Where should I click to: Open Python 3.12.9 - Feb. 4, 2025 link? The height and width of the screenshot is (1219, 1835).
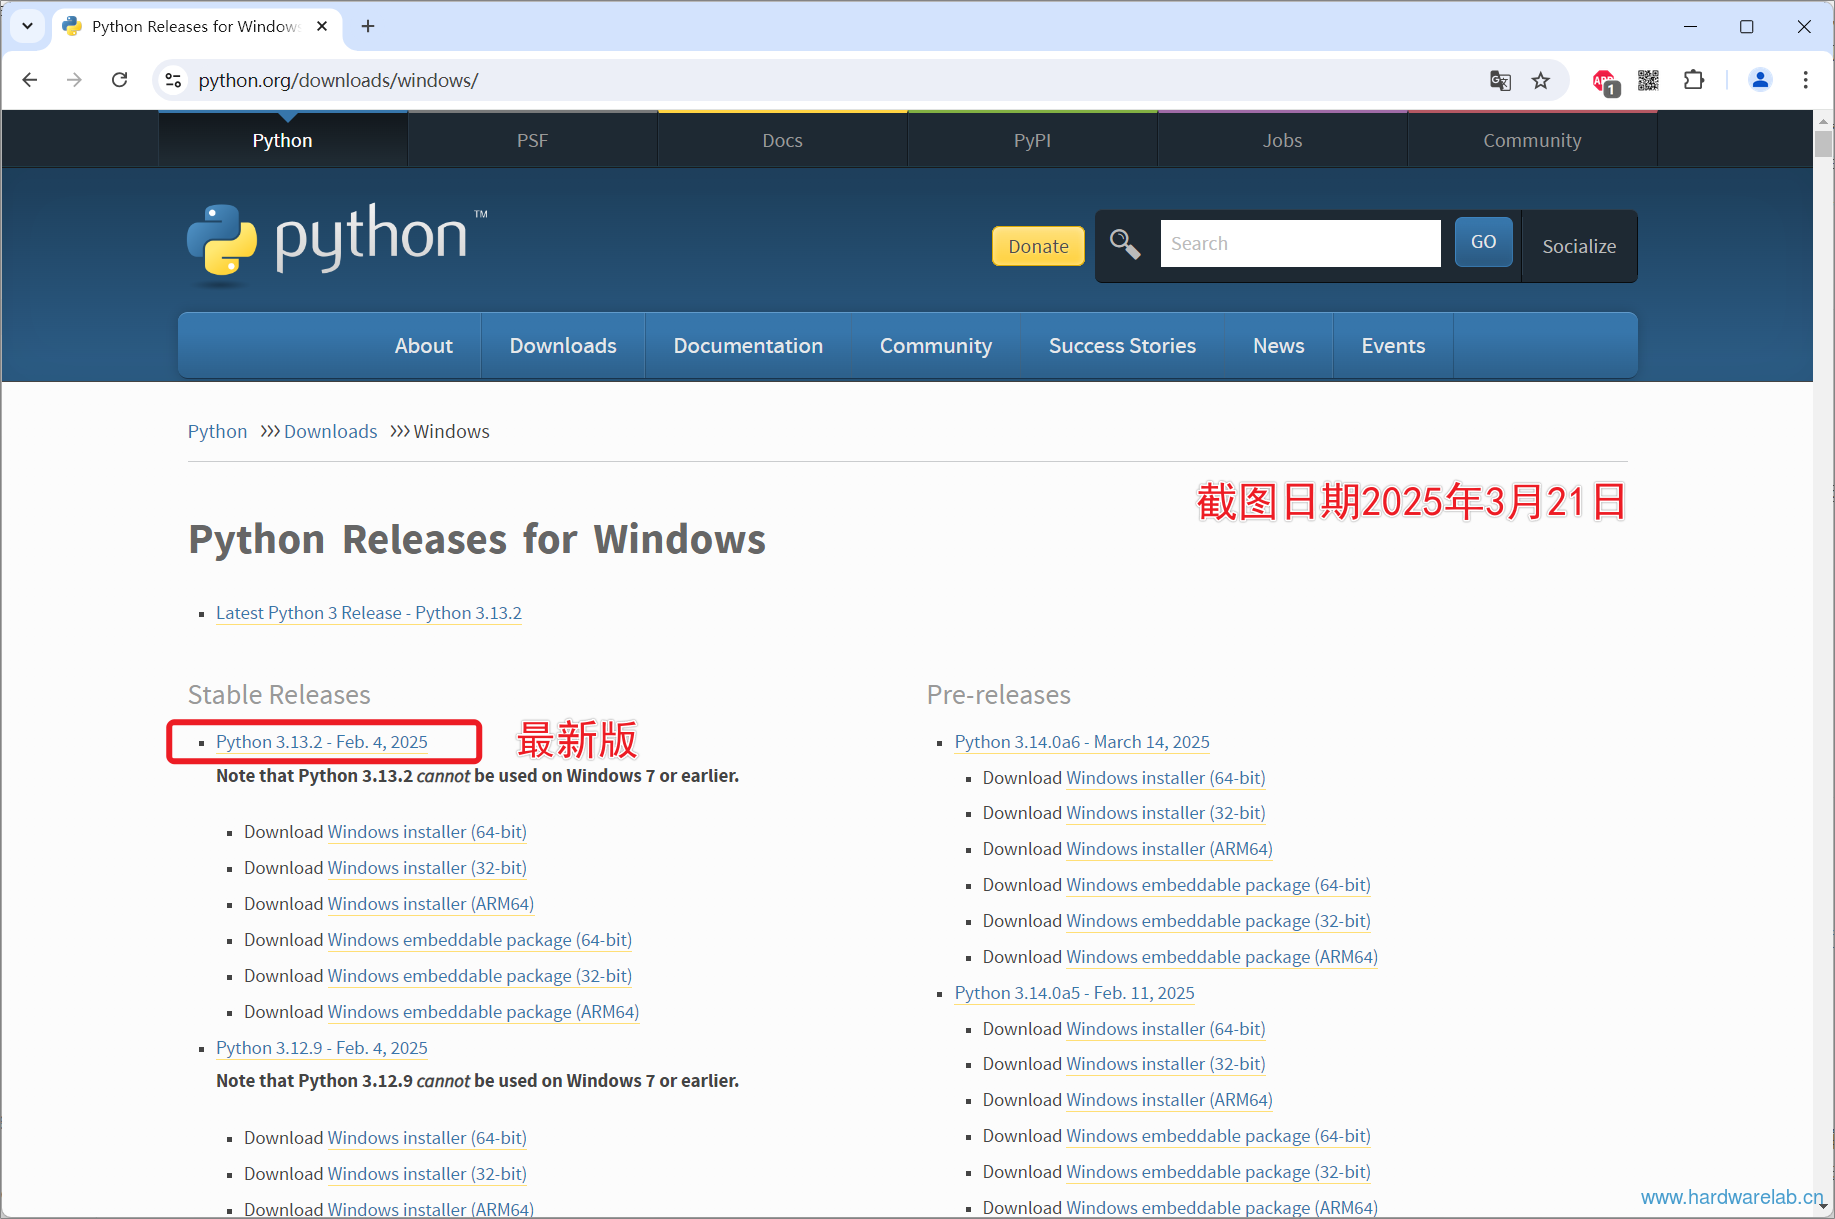(x=322, y=1048)
